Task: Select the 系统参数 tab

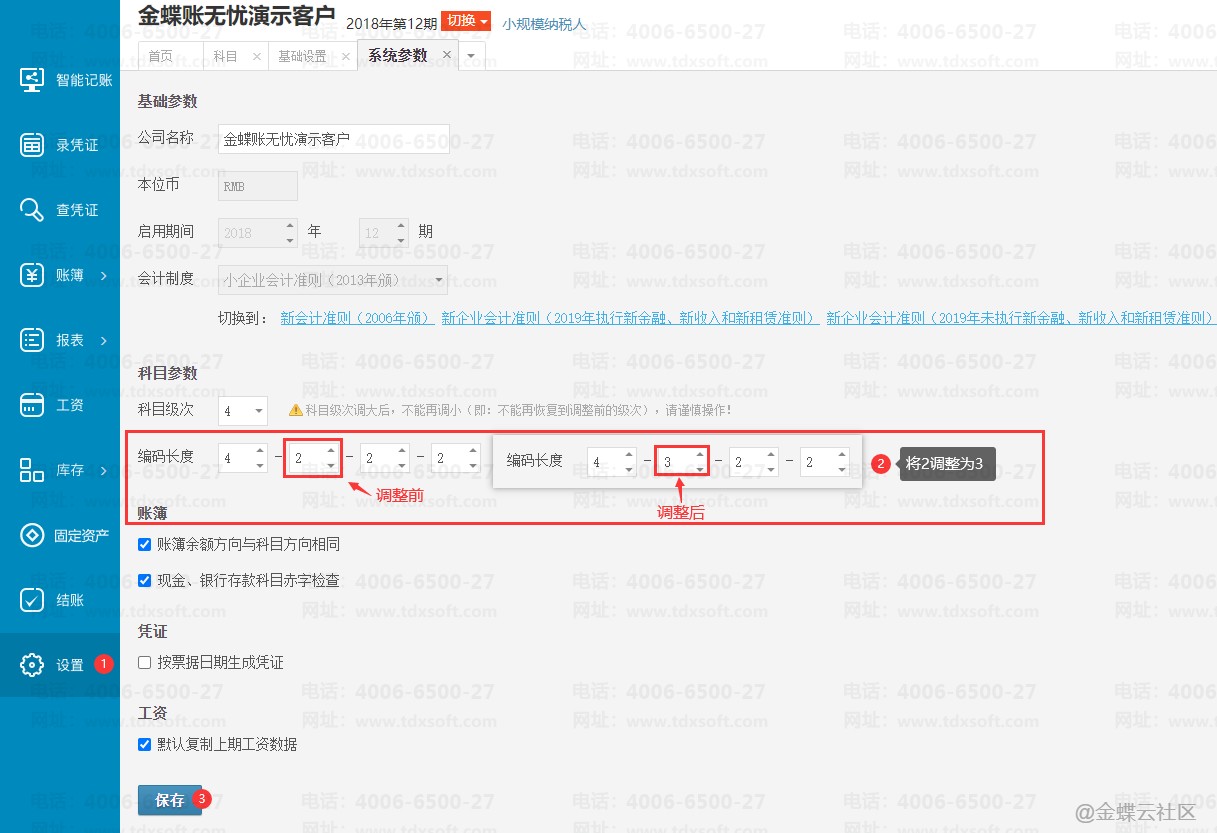Action: tap(398, 55)
